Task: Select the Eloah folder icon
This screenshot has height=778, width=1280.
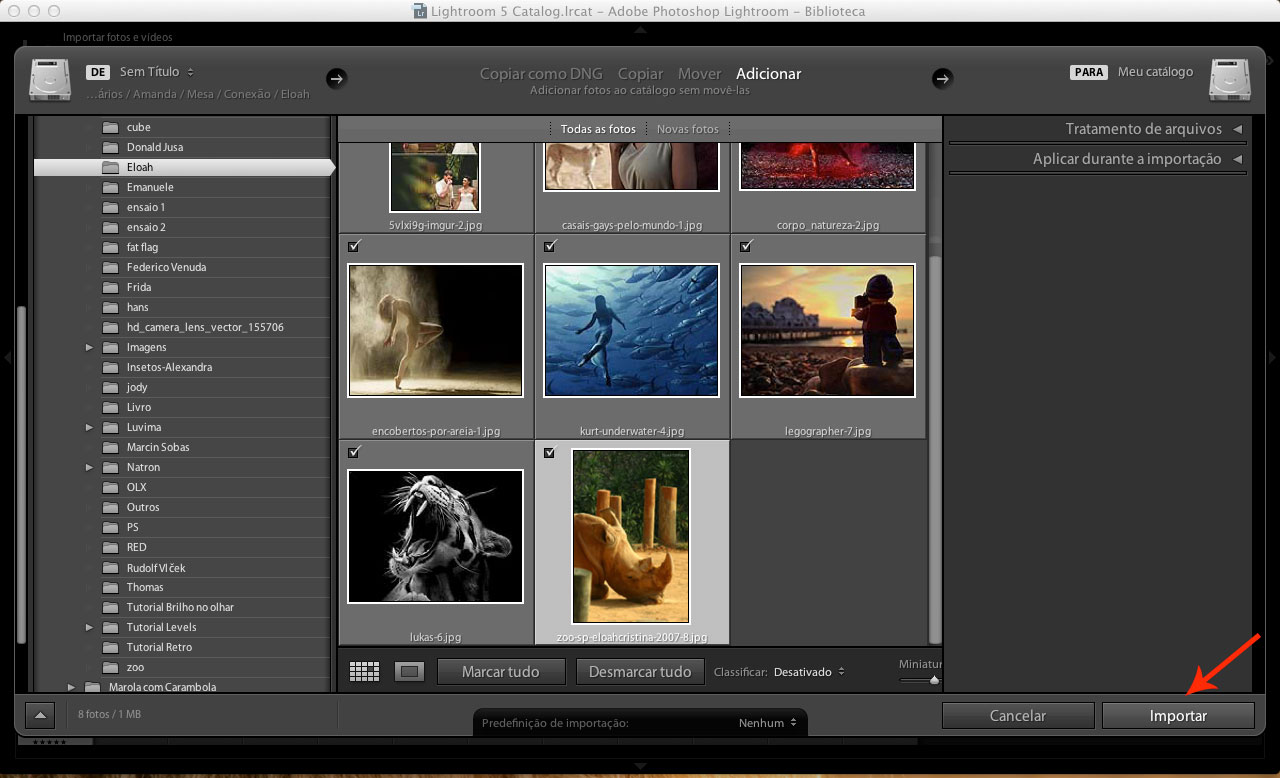Action: [110, 167]
